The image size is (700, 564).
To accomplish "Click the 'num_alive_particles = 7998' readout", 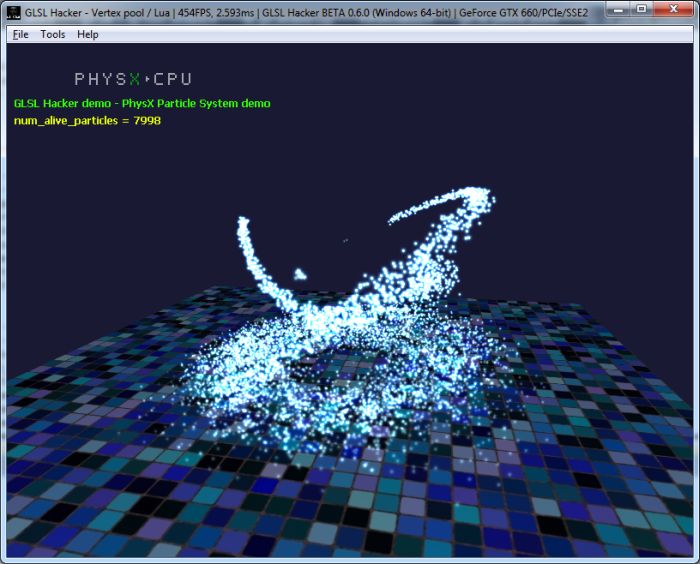I will [x=87, y=121].
